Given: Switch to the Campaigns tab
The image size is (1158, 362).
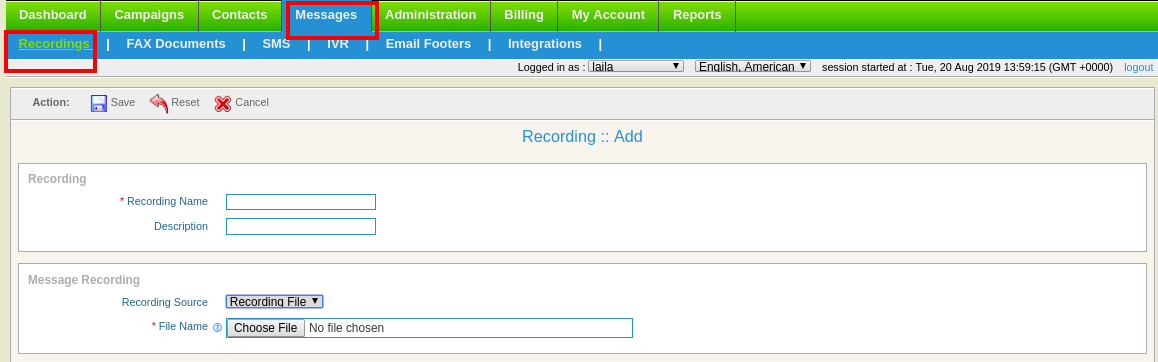Looking at the screenshot, I should click(149, 16).
